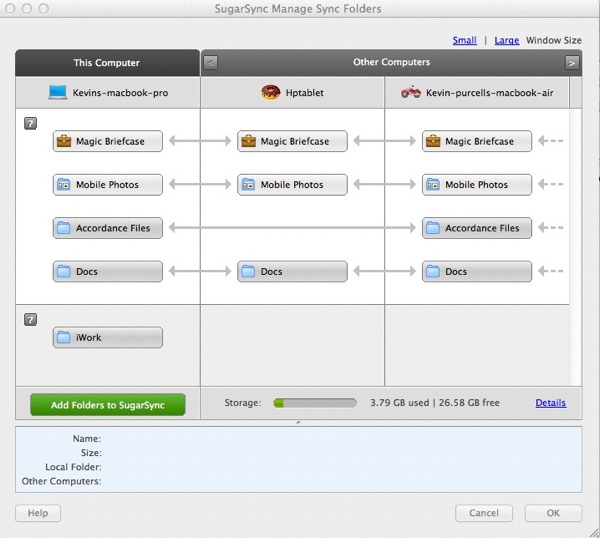Click the Cancel button
The width and height of the screenshot is (600, 538).
[x=484, y=513]
